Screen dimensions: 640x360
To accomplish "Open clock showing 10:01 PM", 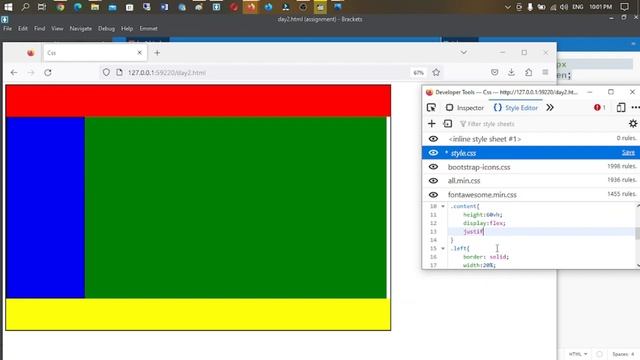I will point(600,7).
